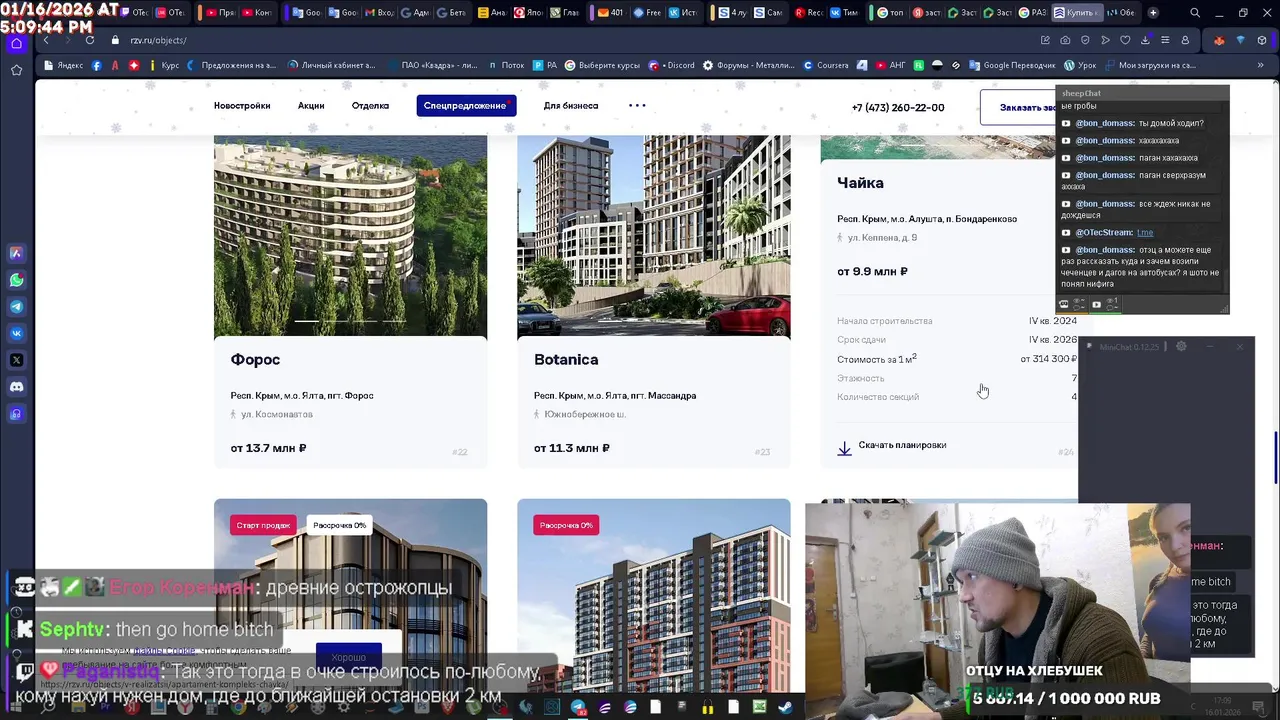Click the Яндекс bookmark
The height and width of the screenshot is (720, 1280).
click(63, 65)
